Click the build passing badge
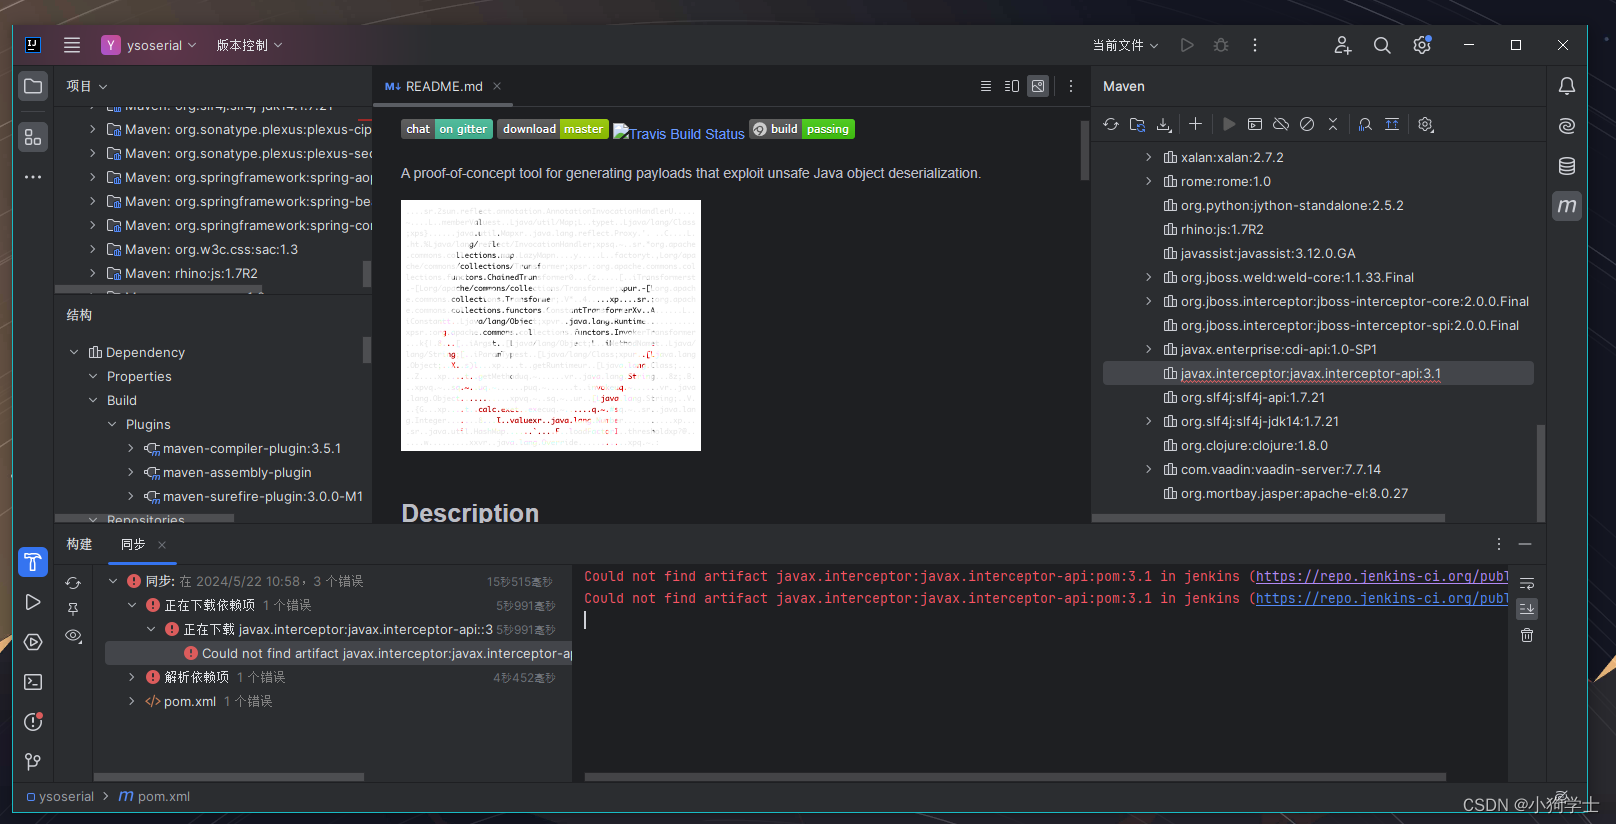Image resolution: width=1616 pixels, height=824 pixels. click(x=802, y=129)
